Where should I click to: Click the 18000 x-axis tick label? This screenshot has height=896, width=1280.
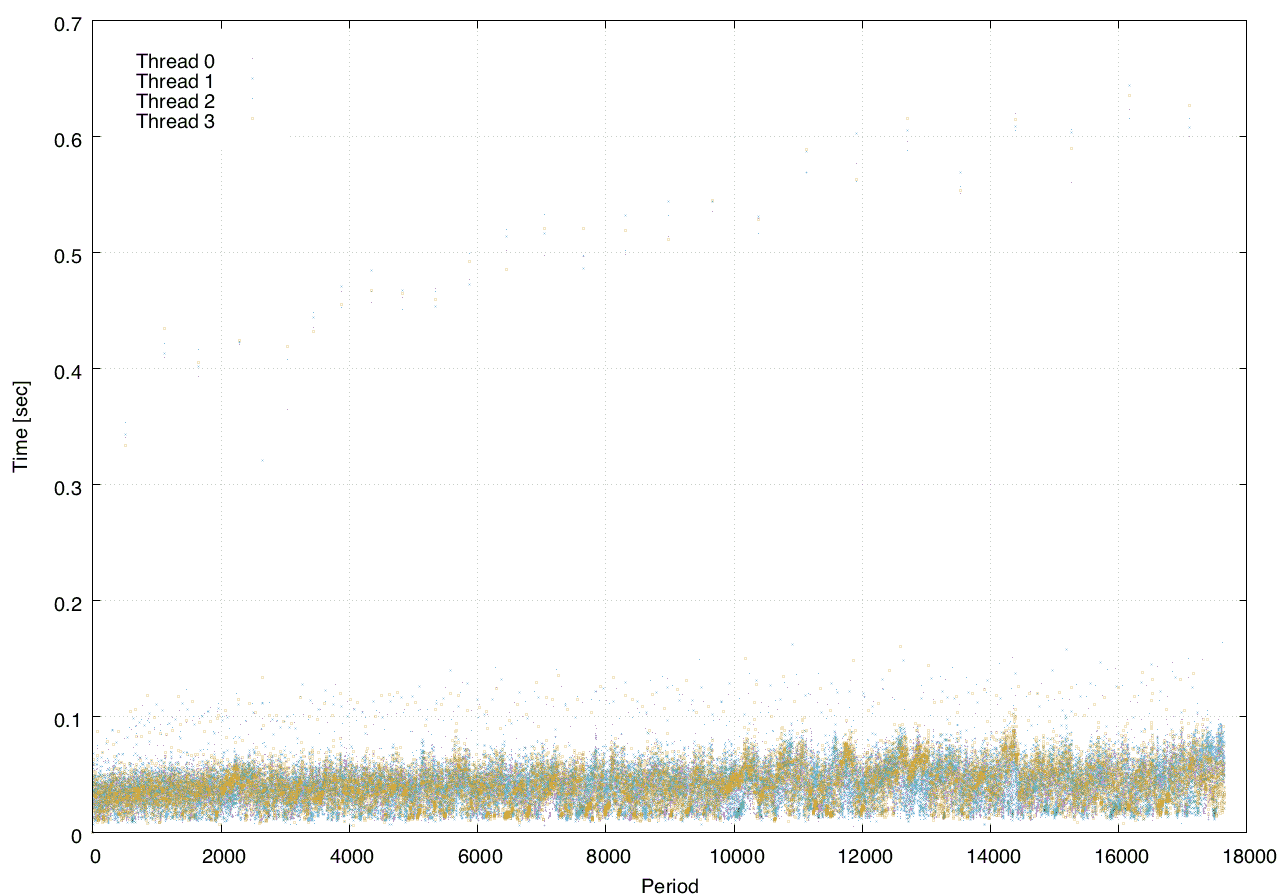pyautogui.click(x=1246, y=856)
